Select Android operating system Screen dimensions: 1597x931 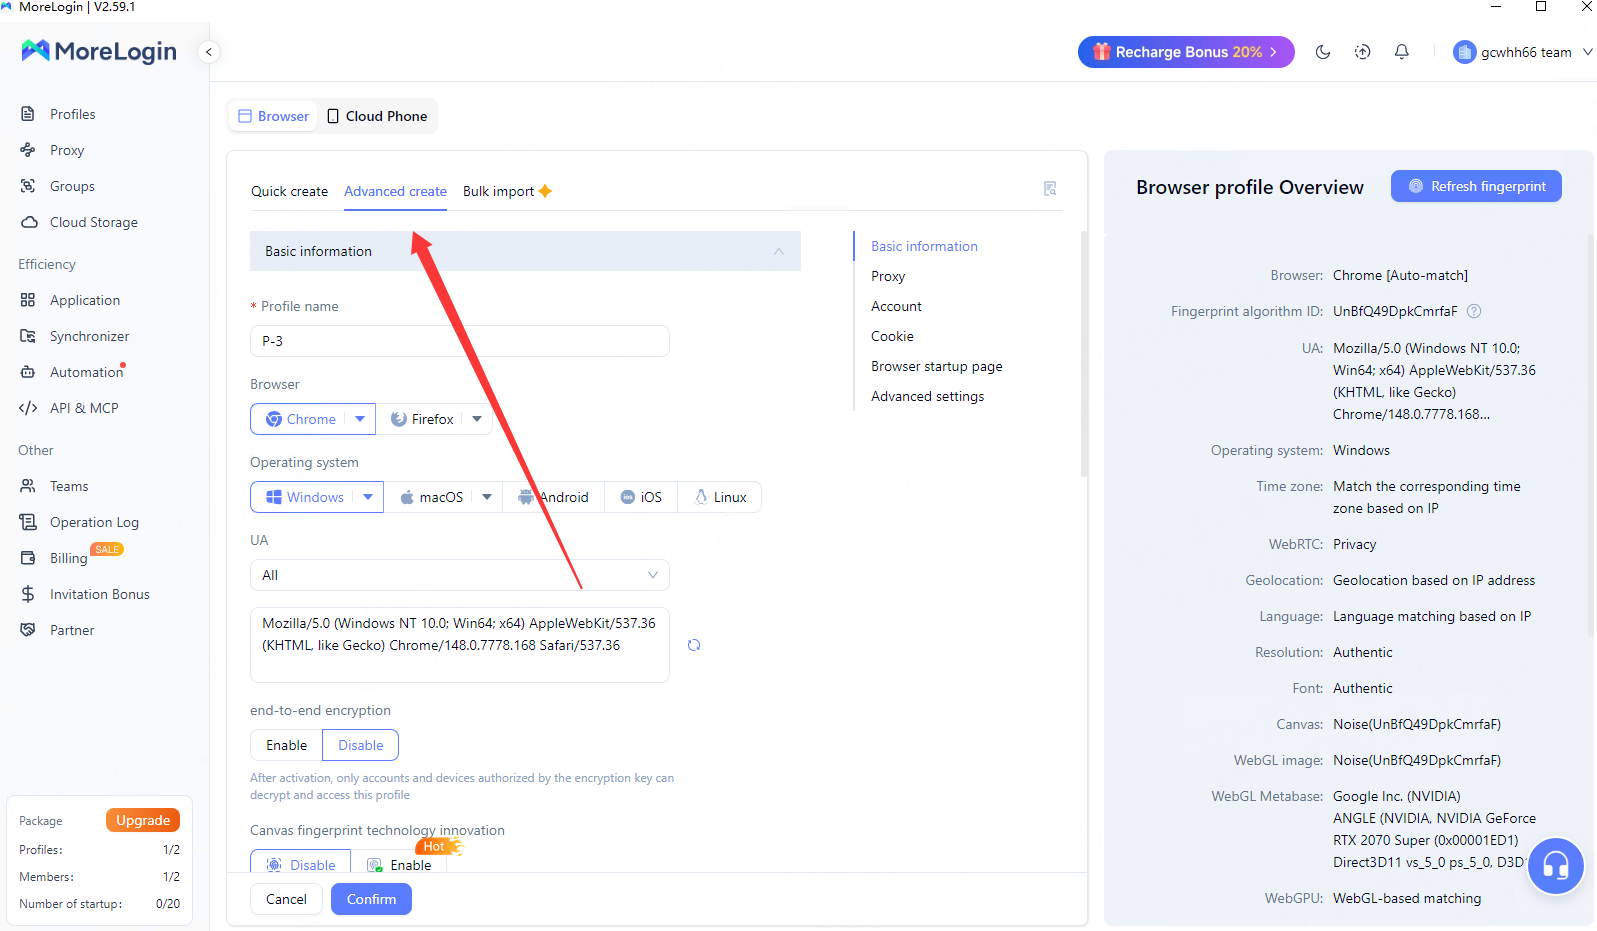pos(553,497)
